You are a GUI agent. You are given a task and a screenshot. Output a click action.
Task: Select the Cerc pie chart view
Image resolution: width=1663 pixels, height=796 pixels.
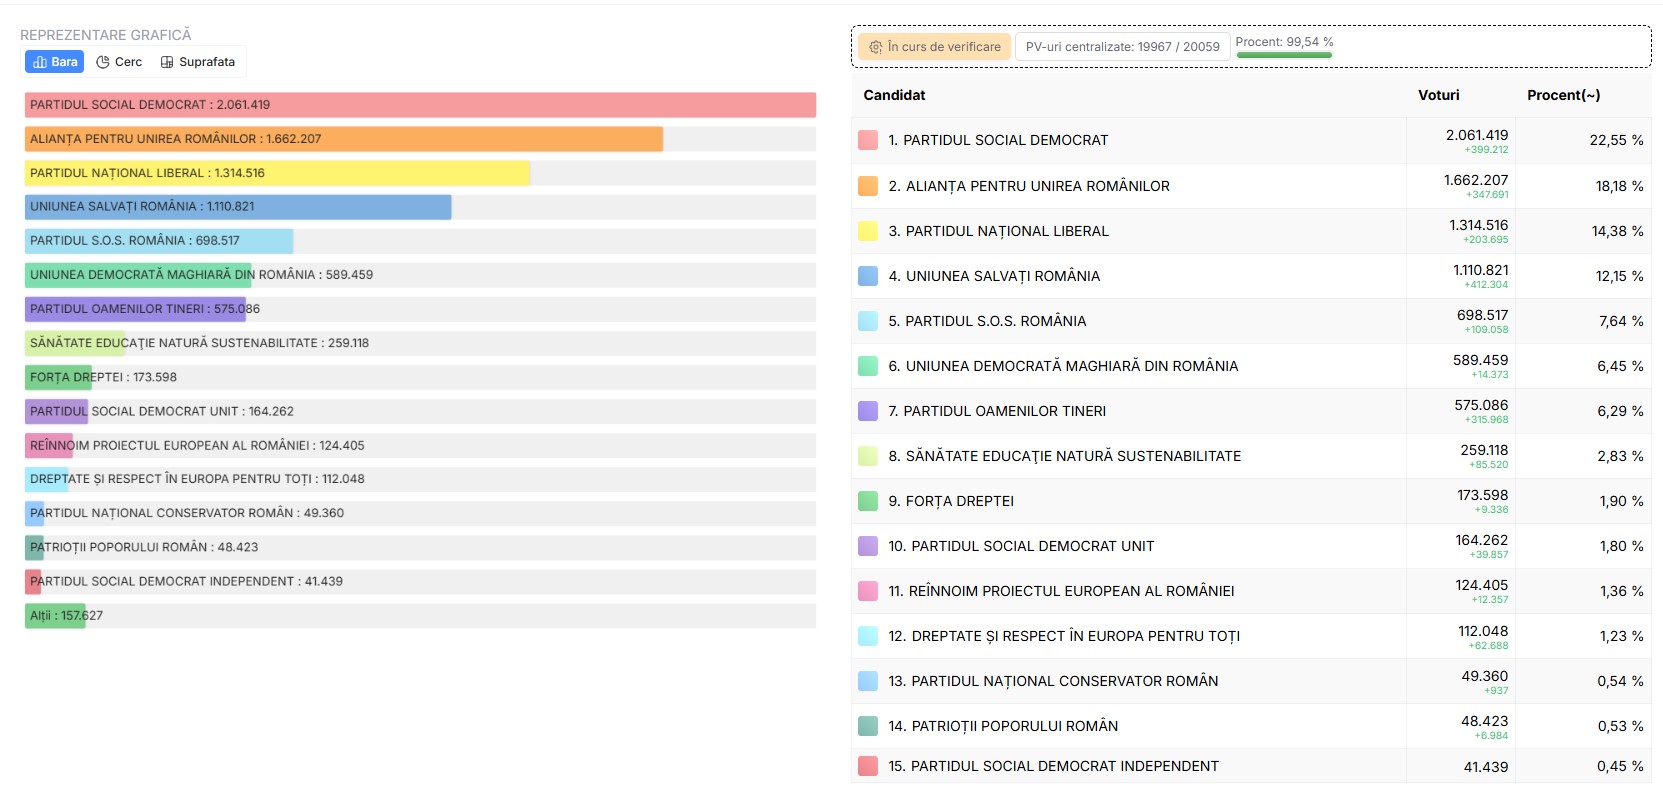[119, 62]
